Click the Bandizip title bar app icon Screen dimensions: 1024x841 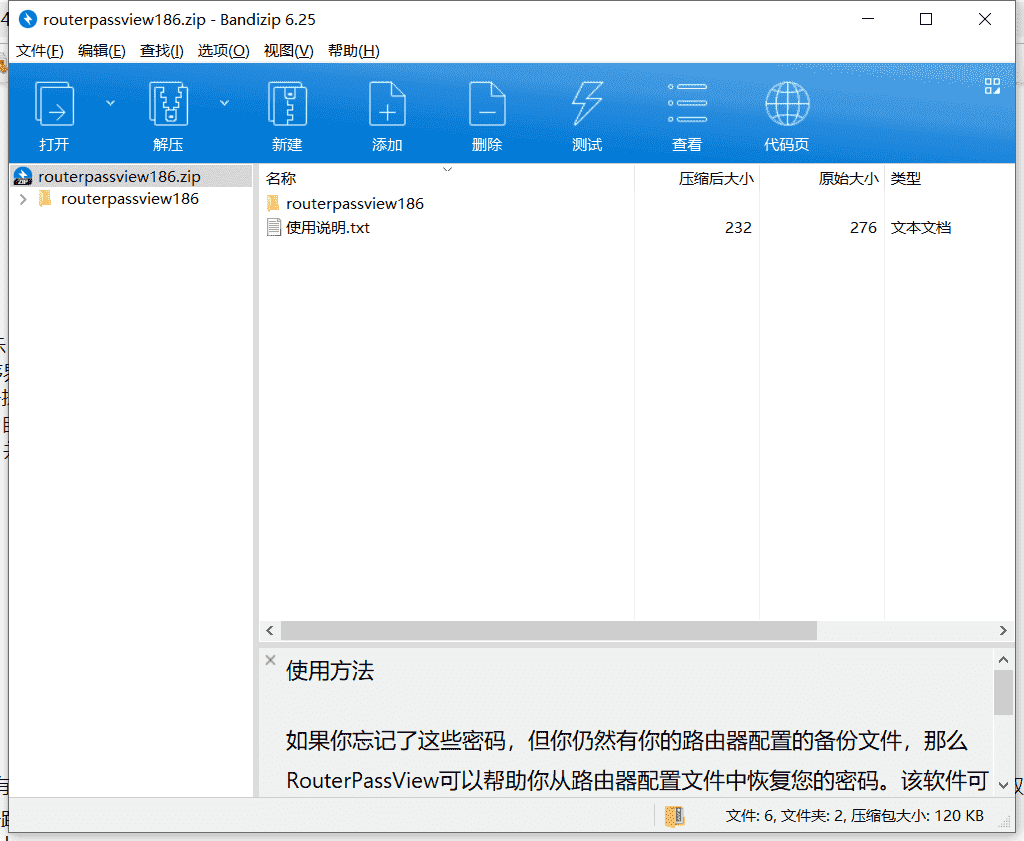(x=27, y=20)
